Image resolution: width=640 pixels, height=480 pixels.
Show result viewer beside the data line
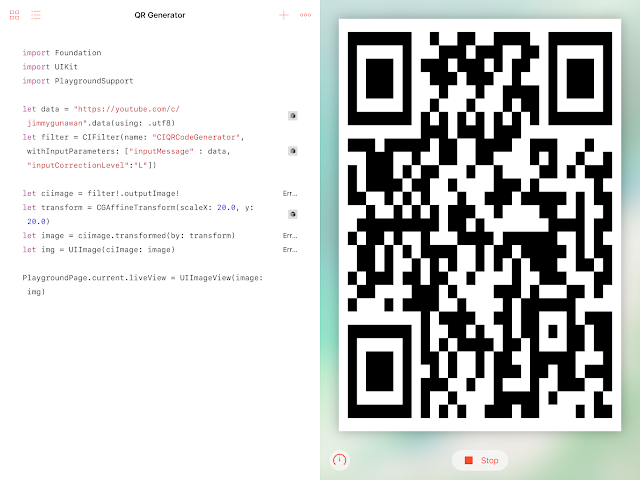click(x=293, y=116)
